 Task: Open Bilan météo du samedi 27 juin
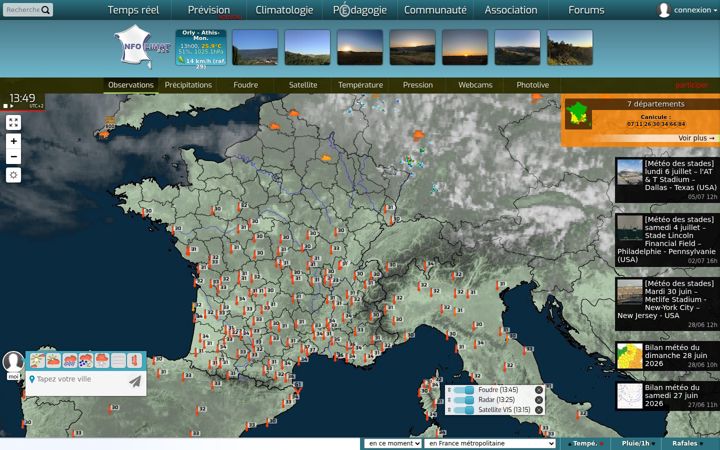point(667,396)
